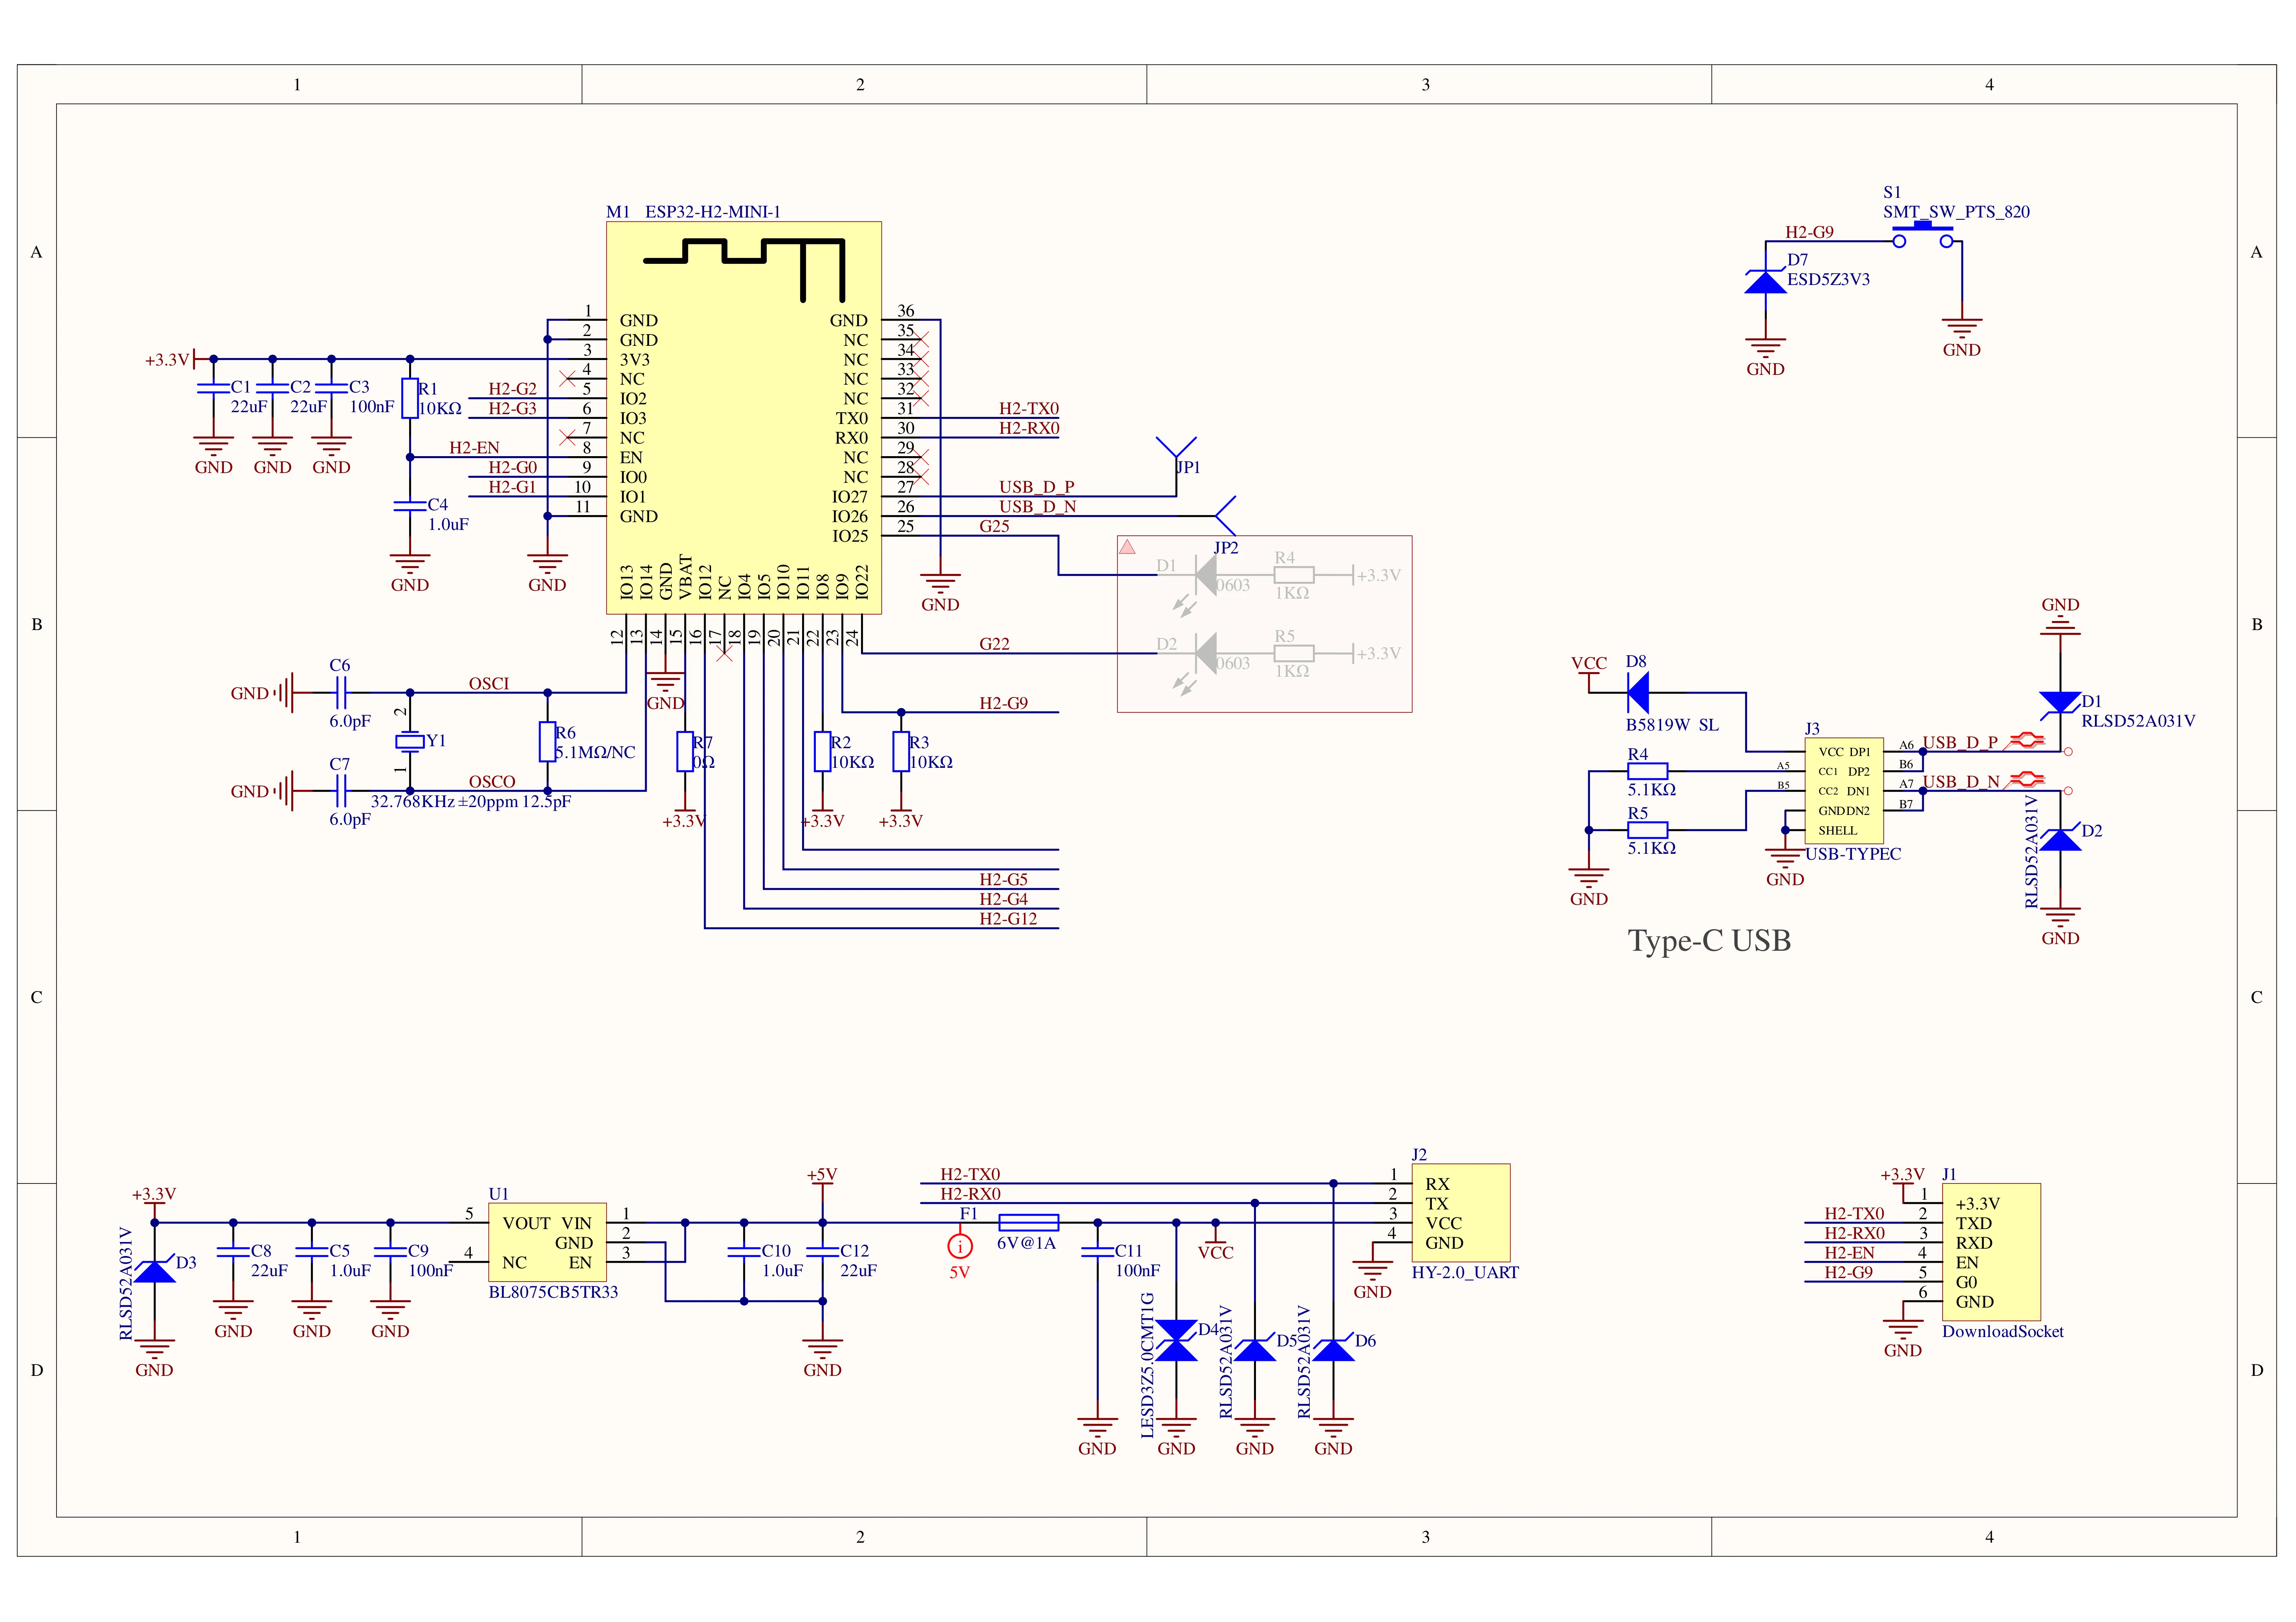Select the S1 push button switch symbol

(x=1922, y=236)
